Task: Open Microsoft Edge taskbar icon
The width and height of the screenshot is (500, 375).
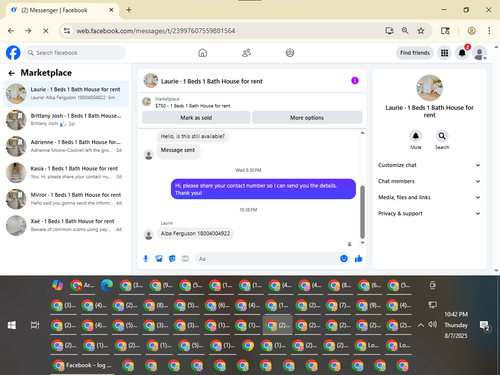Action: 107,285
